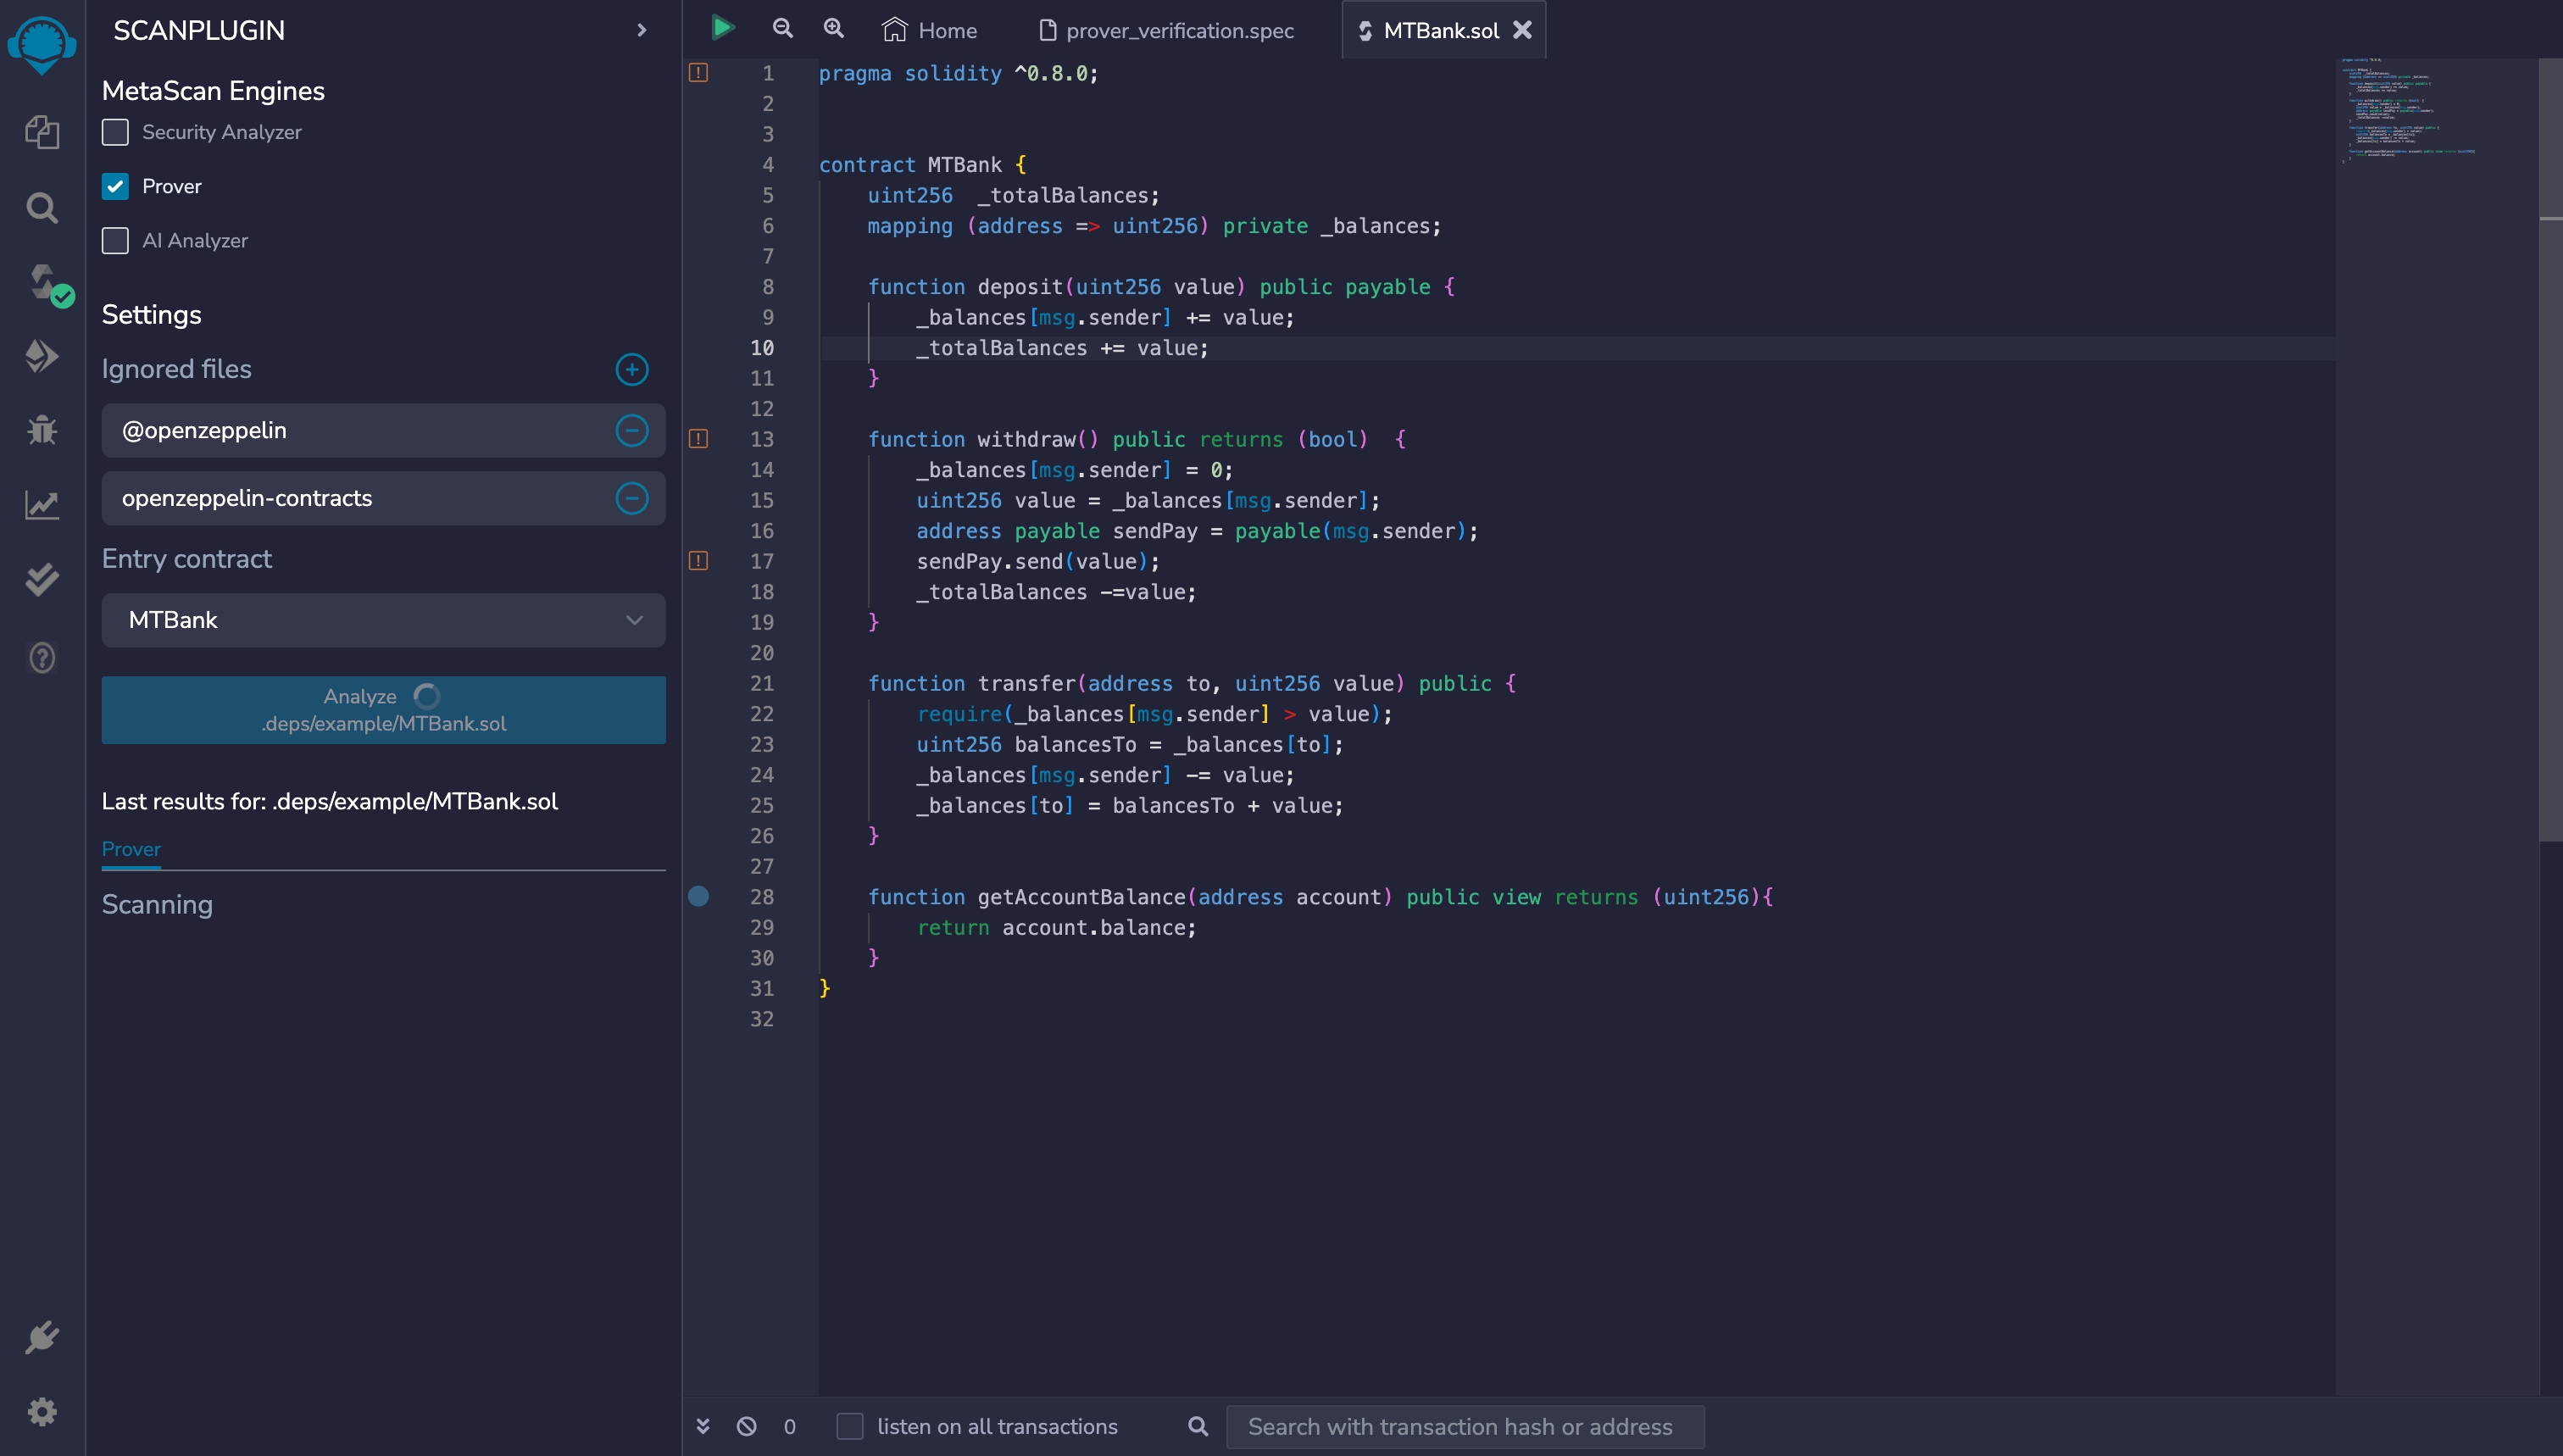Click the breakpoint dot on line 28
This screenshot has height=1456, width=2563.
[699, 896]
